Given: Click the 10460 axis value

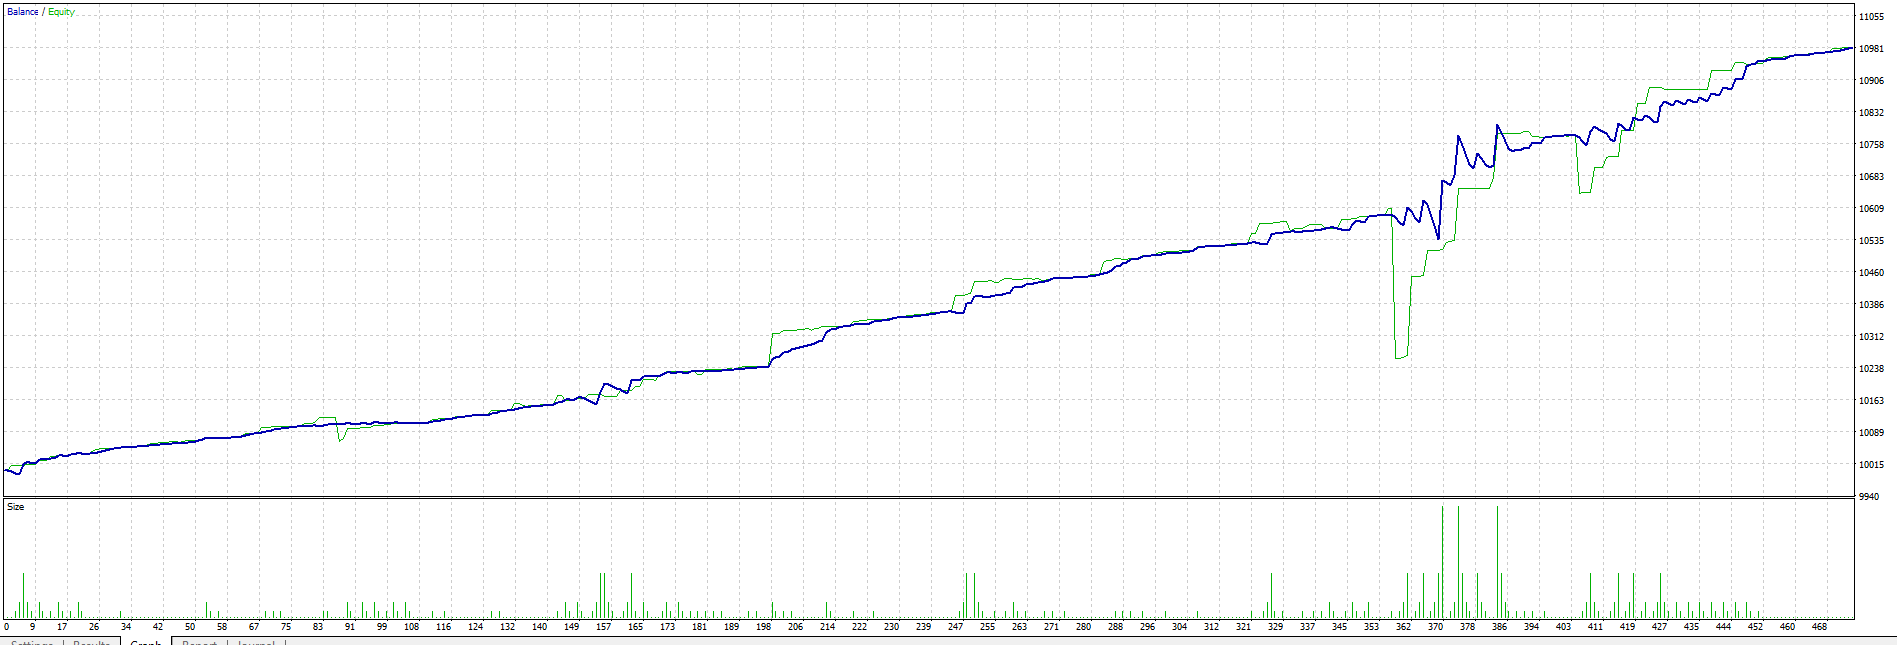Looking at the screenshot, I should pos(1871,272).
